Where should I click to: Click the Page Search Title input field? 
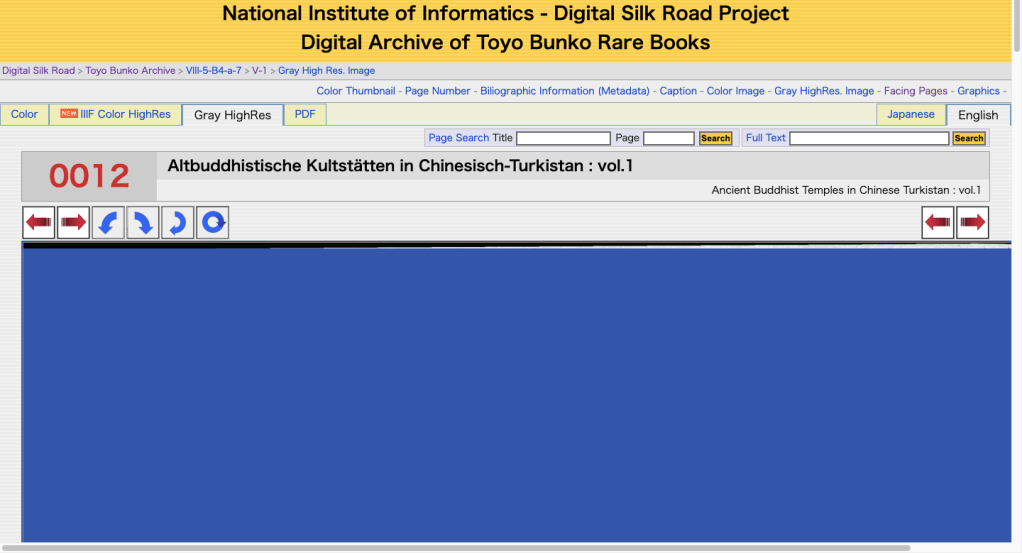click(x=563, y=138)
